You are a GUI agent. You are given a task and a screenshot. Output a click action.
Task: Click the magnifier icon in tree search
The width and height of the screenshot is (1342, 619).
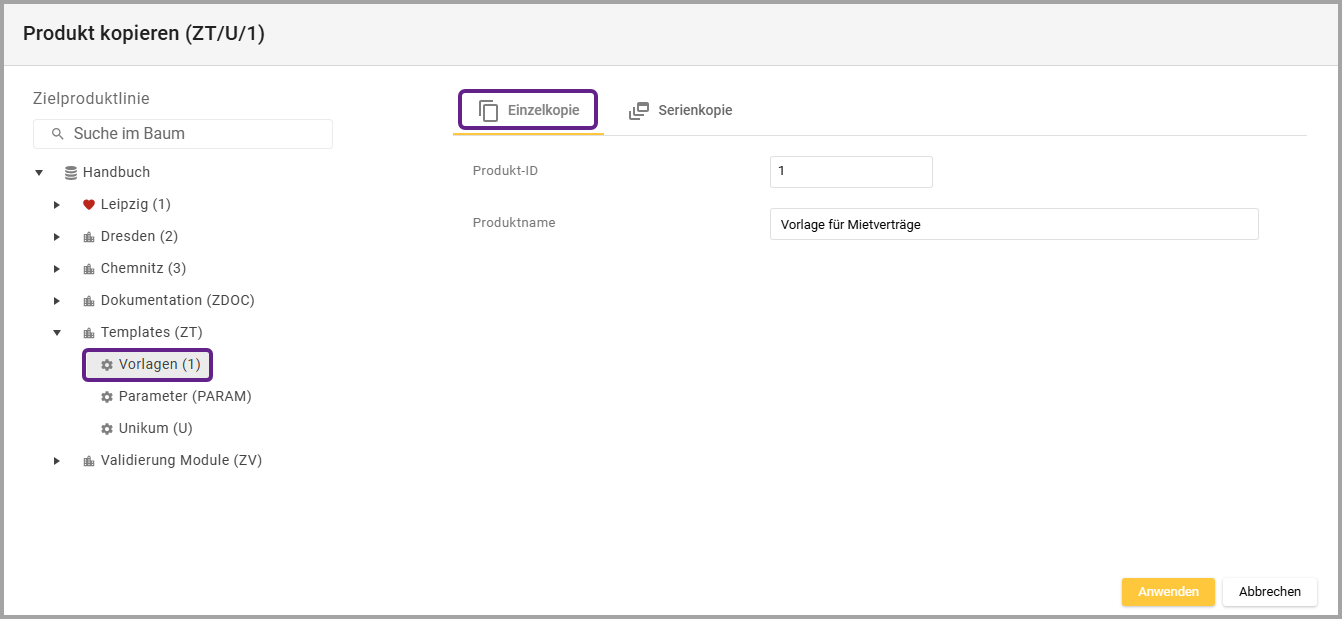58,134
